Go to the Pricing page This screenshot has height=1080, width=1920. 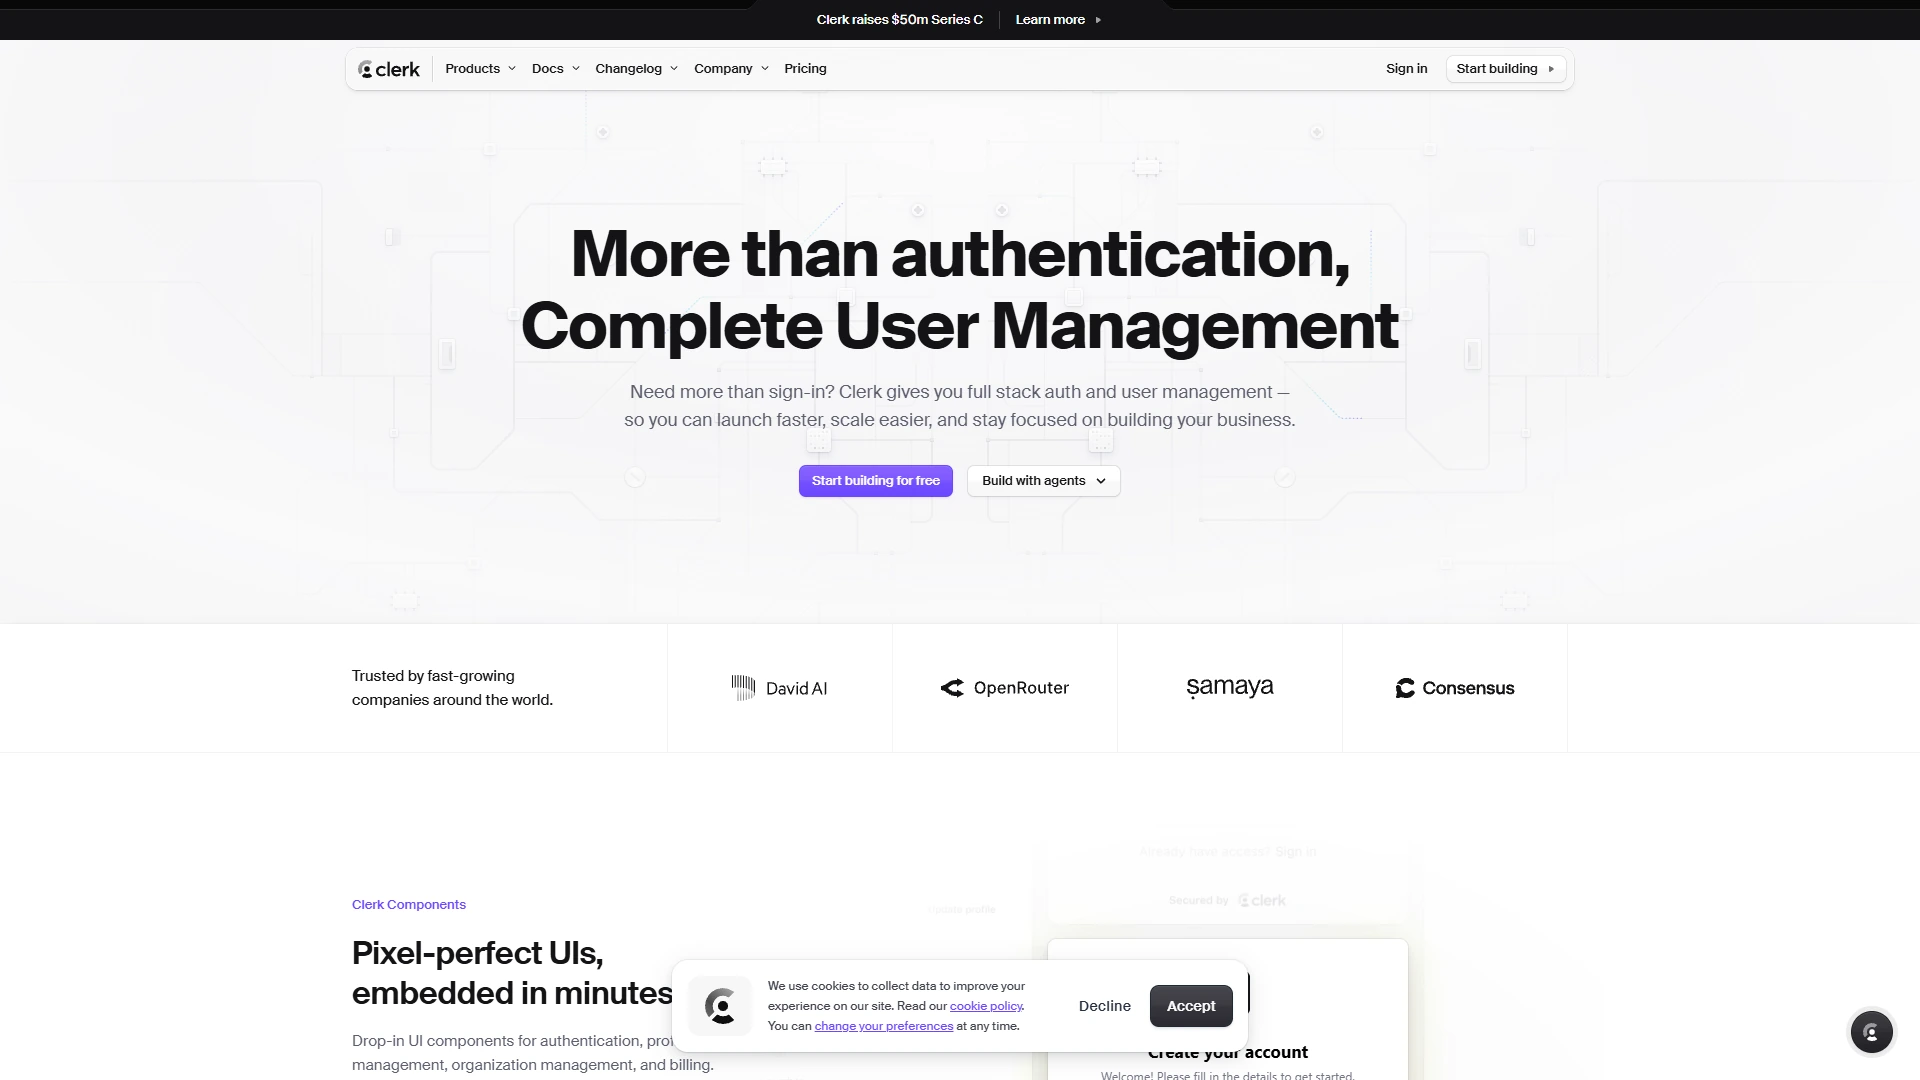click(805, 69)
